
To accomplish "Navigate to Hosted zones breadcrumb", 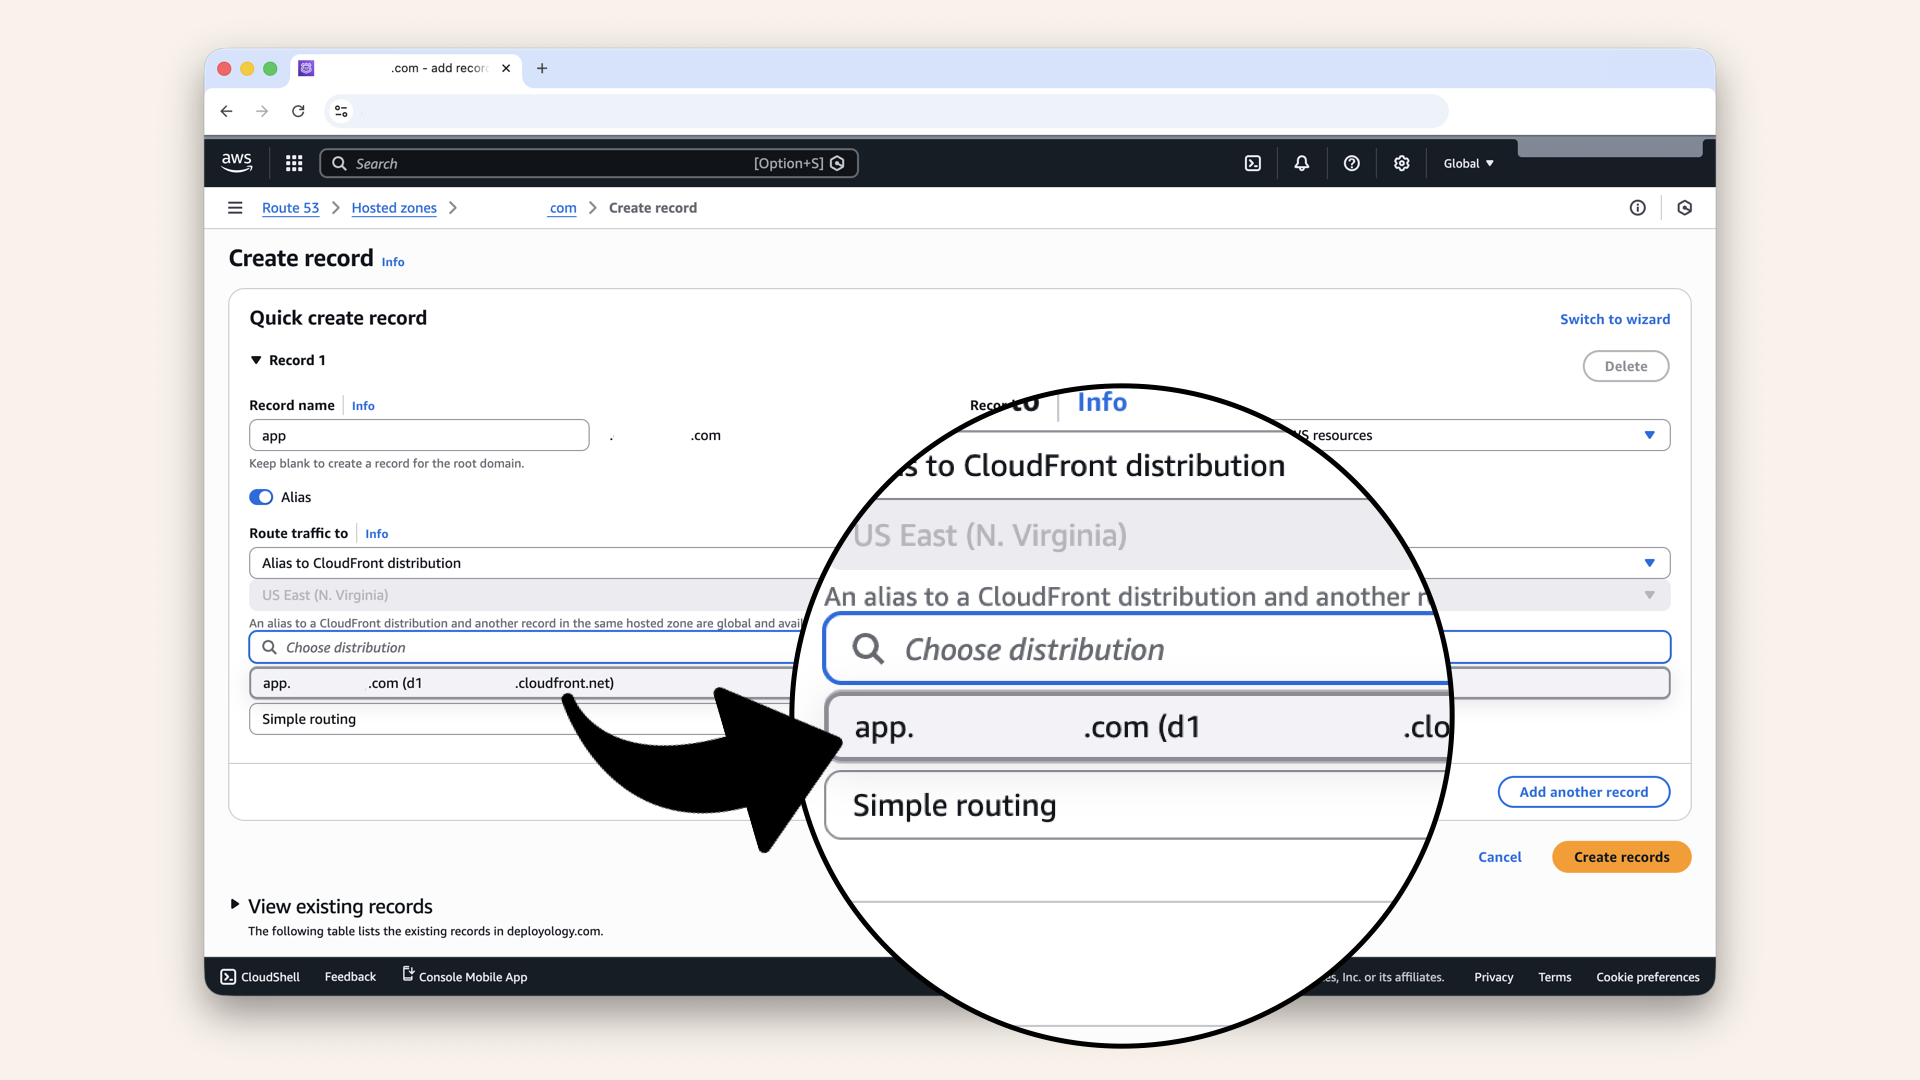I will coord(393,208).
